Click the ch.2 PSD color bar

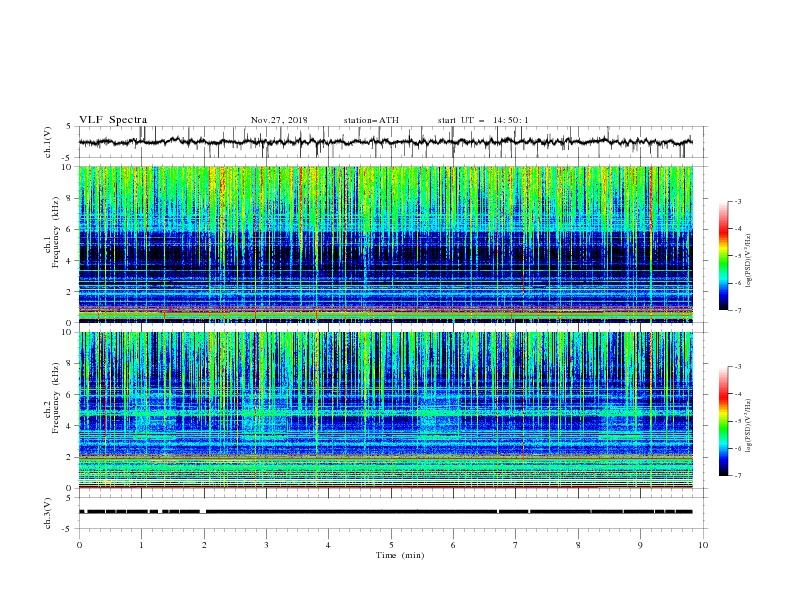coord(724,421)
